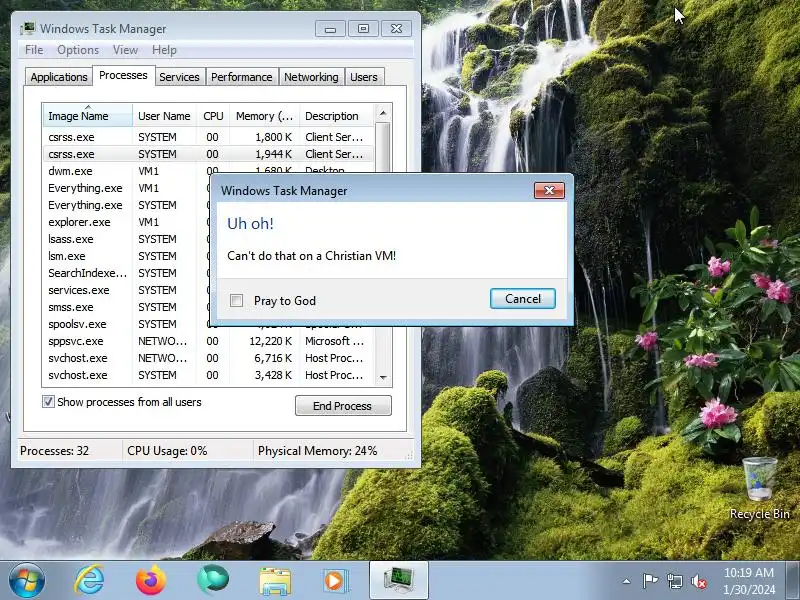Switch to the Applications tab
800x600 pixels.
pos(59,77)
